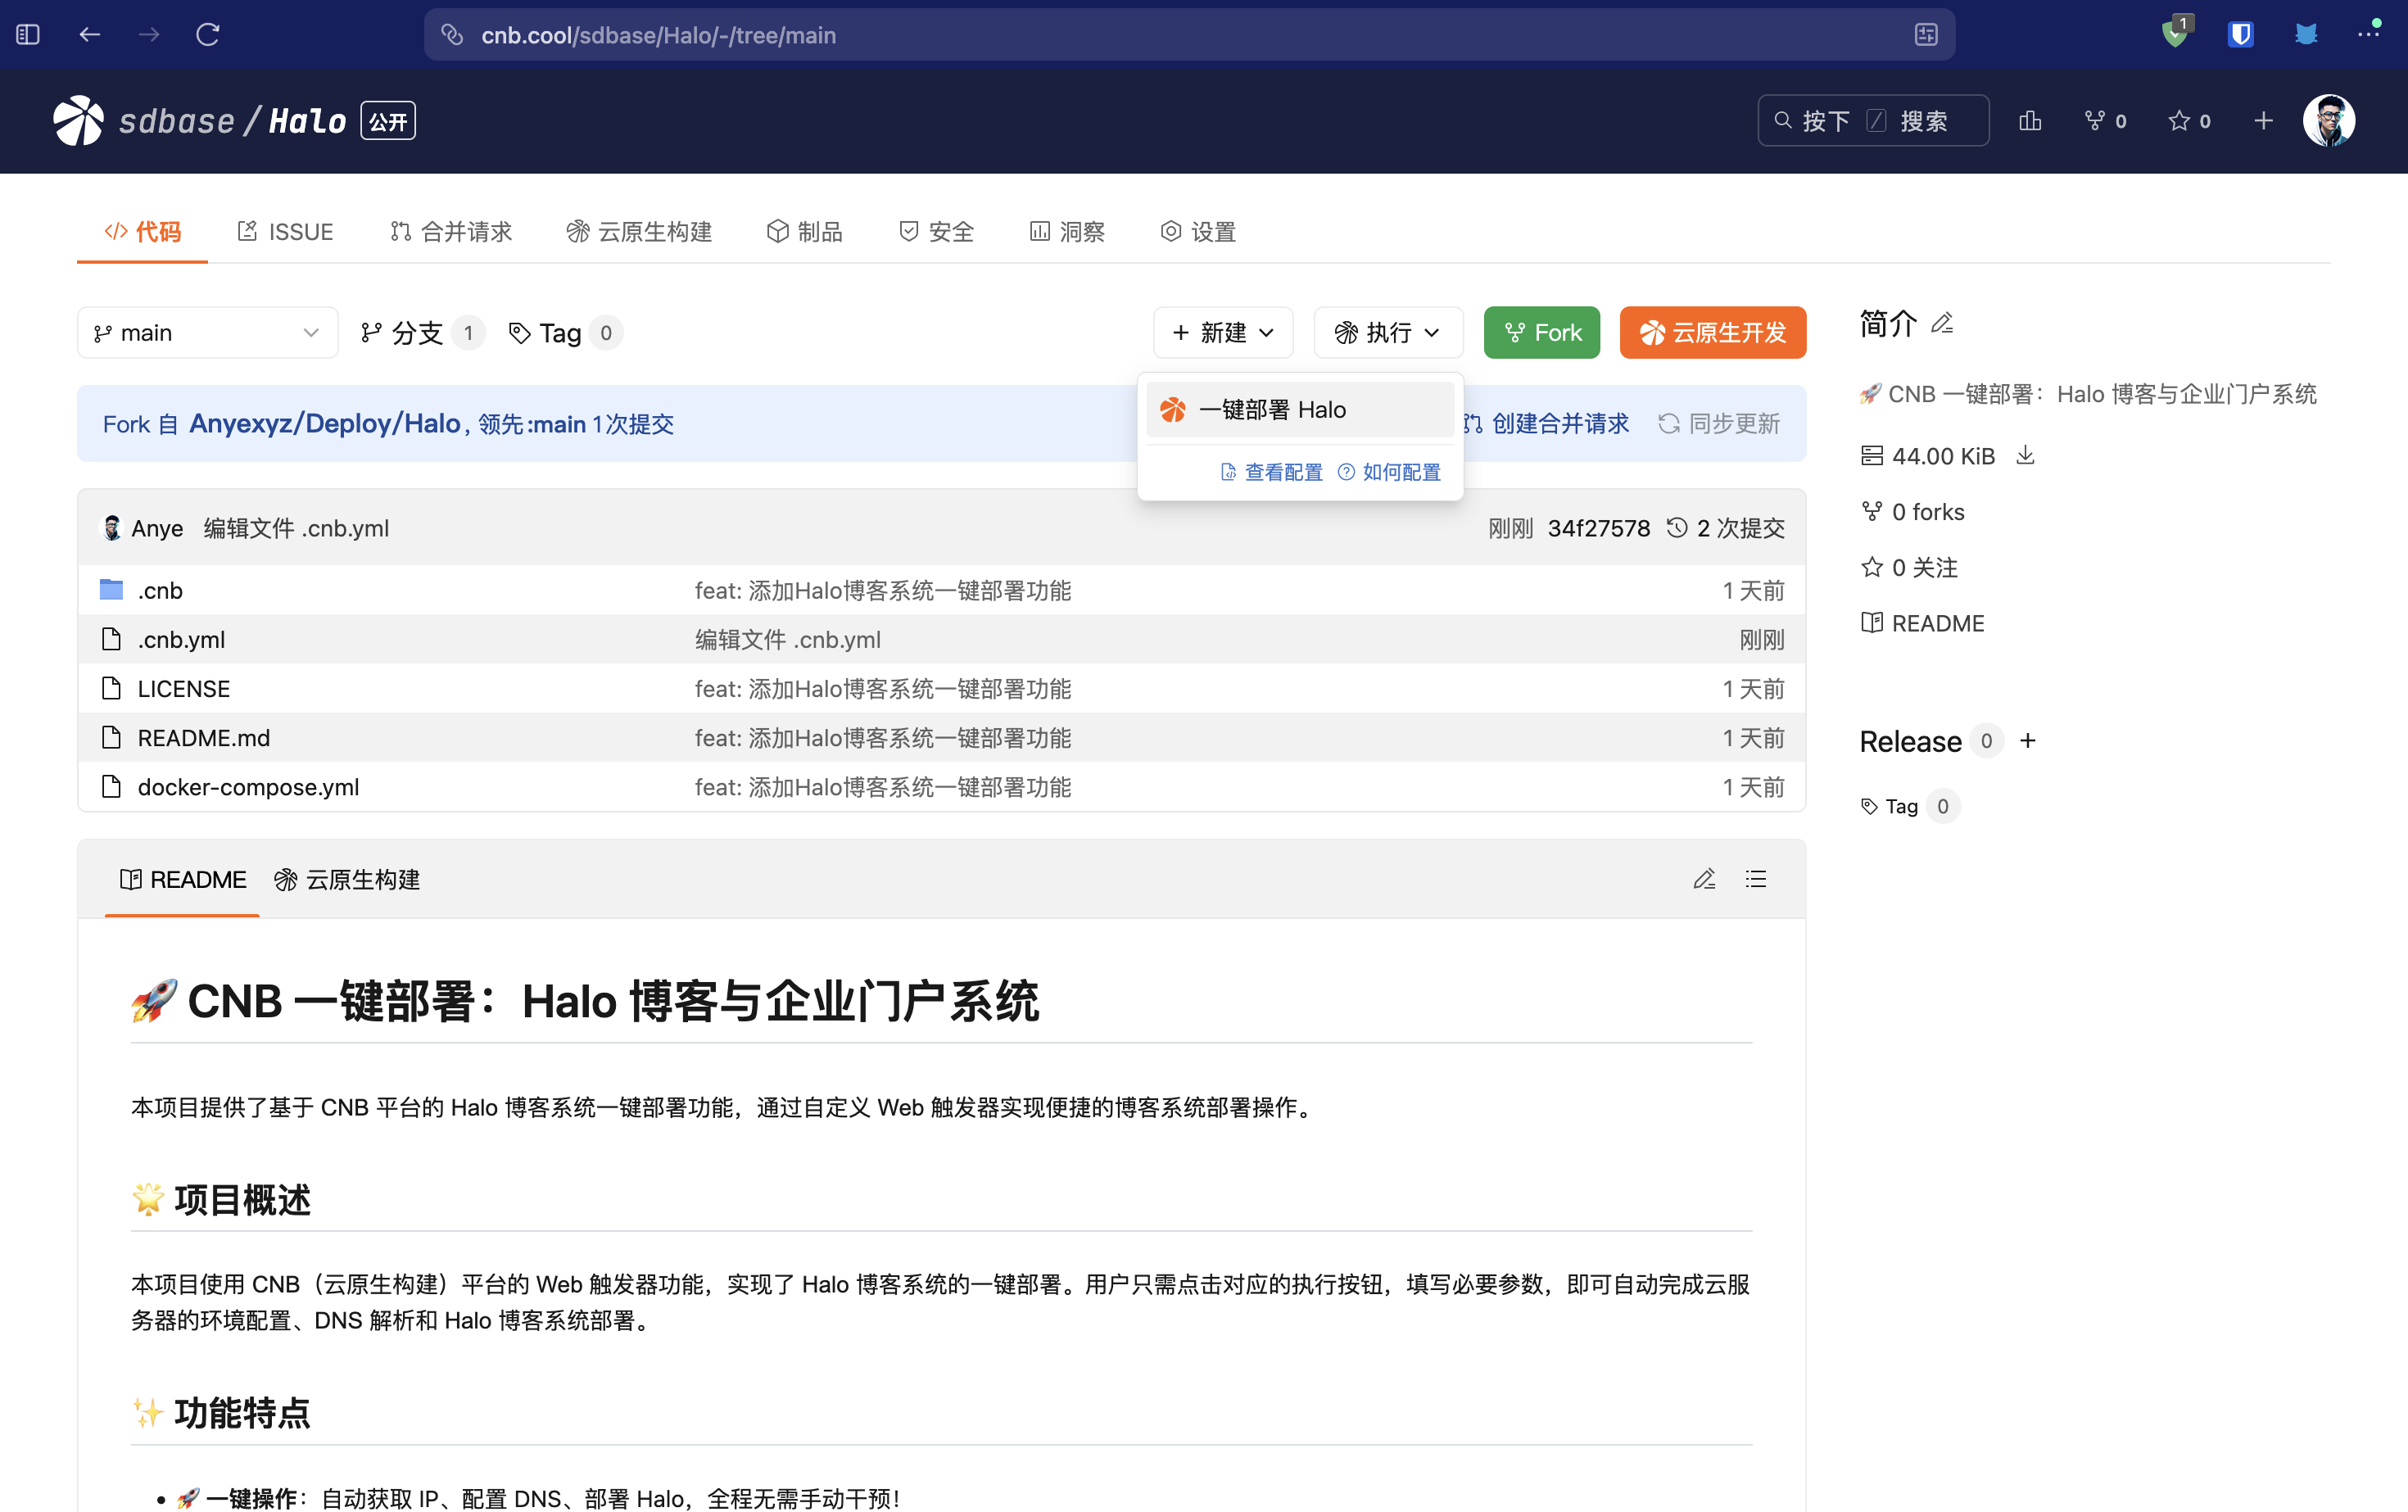
Task: Click the README edit pencil icon
Action: point(1704,879)
